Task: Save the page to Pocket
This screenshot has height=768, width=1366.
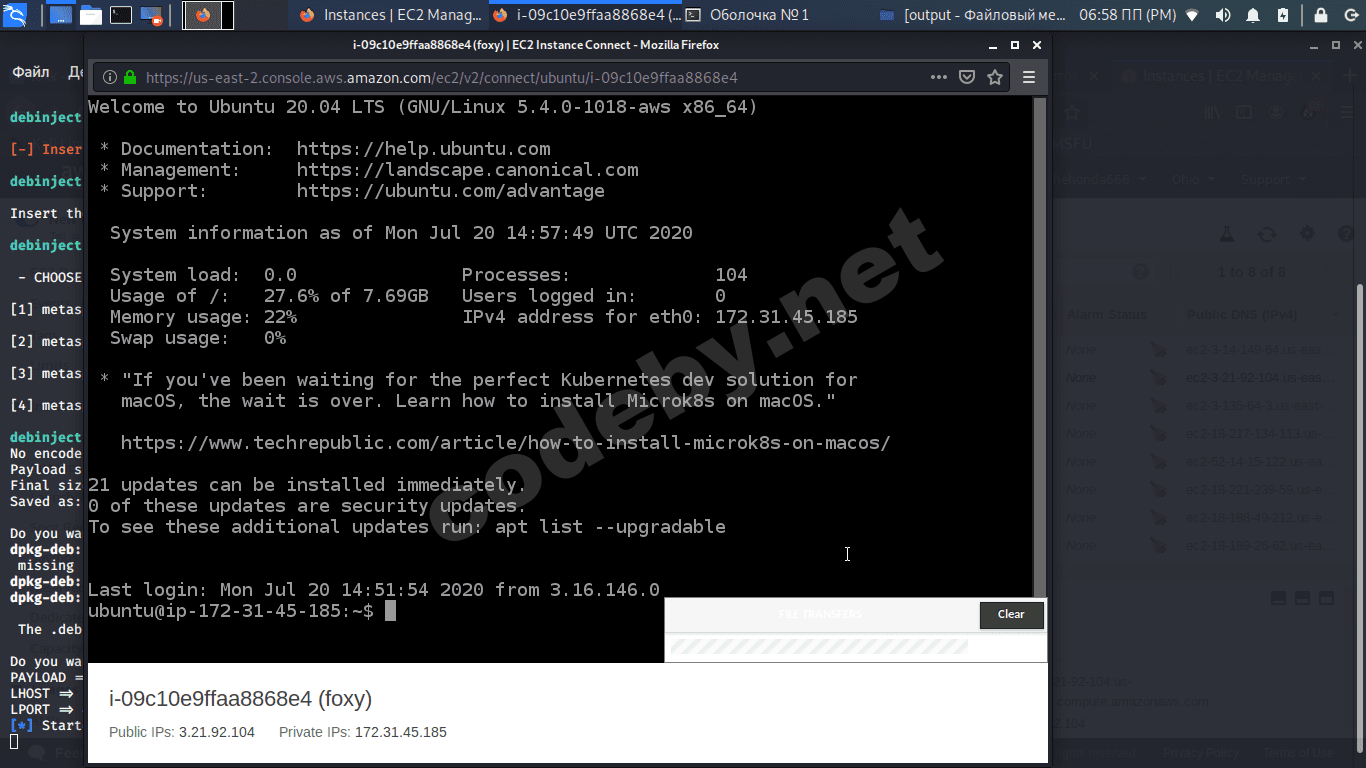Action: click(x=967, y=77)
